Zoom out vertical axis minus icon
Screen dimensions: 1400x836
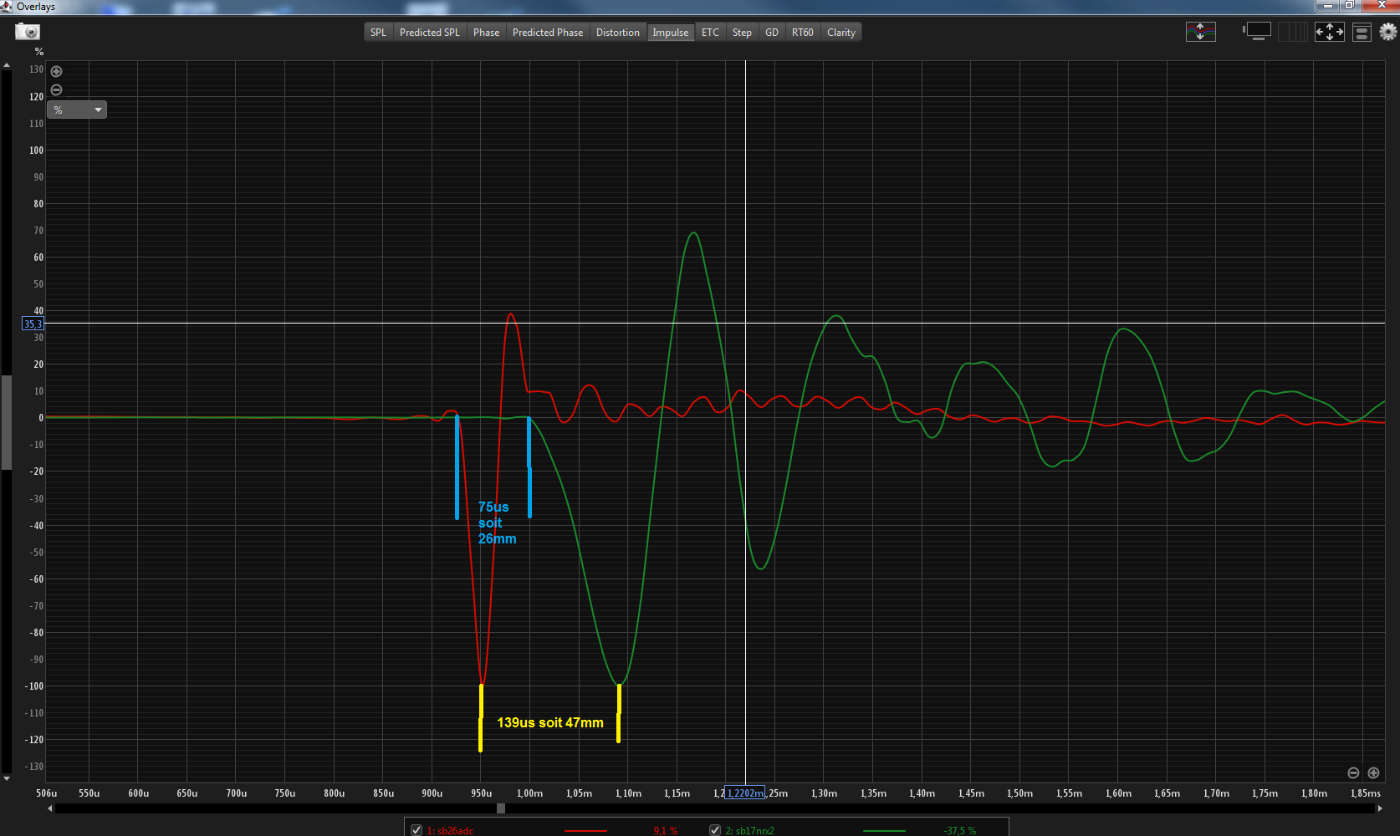(56, 89)
